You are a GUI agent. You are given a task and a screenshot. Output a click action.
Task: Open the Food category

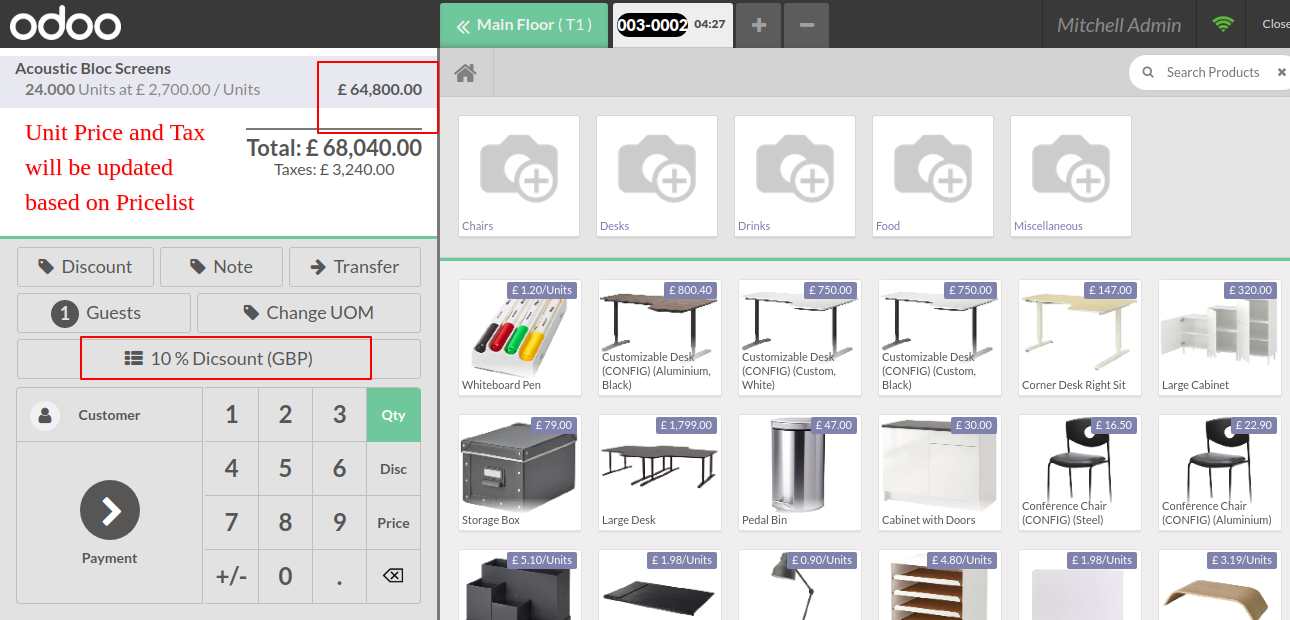[x=933, y=176]
